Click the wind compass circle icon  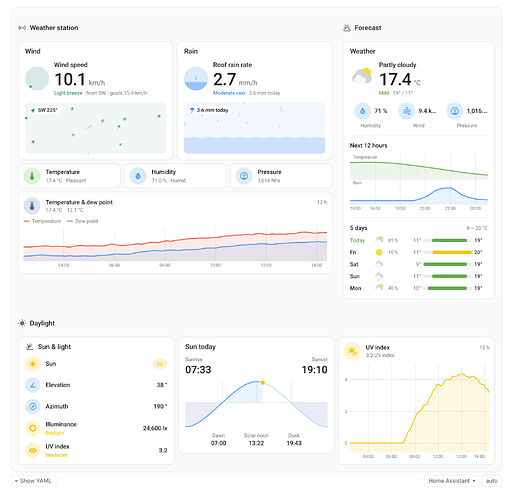tap(37, 79)
